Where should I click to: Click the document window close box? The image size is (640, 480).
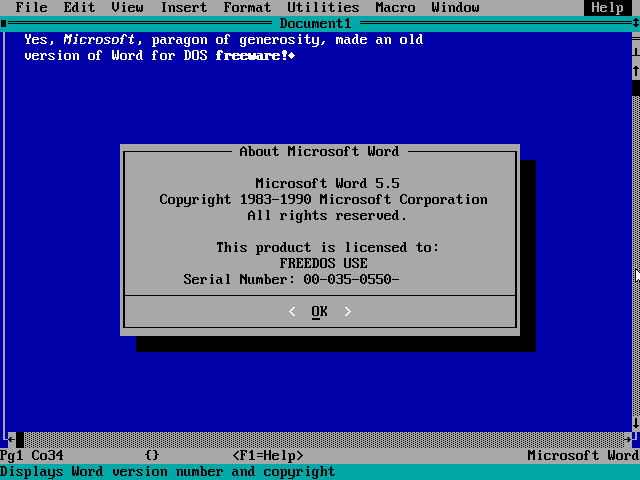coord(4,24)
